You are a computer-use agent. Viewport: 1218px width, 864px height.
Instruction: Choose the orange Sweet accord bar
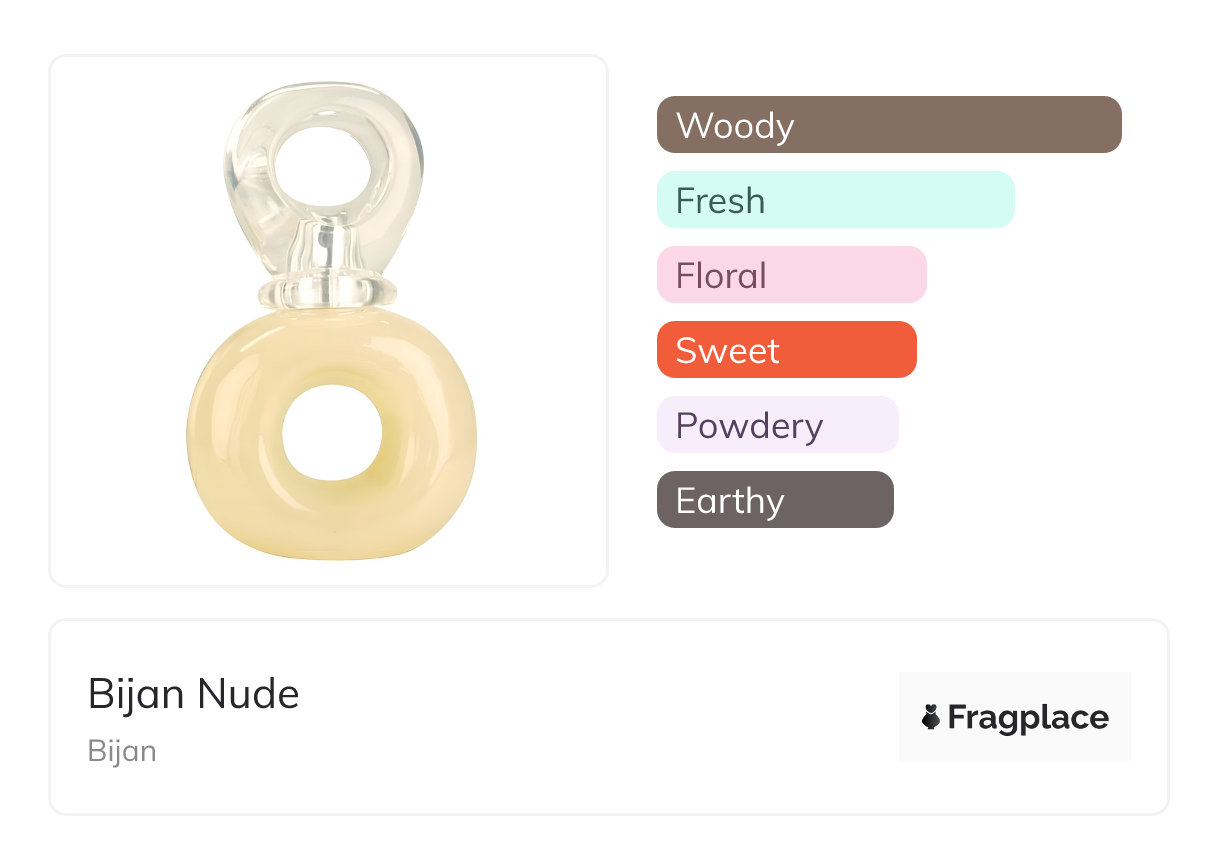pos(786,350)
